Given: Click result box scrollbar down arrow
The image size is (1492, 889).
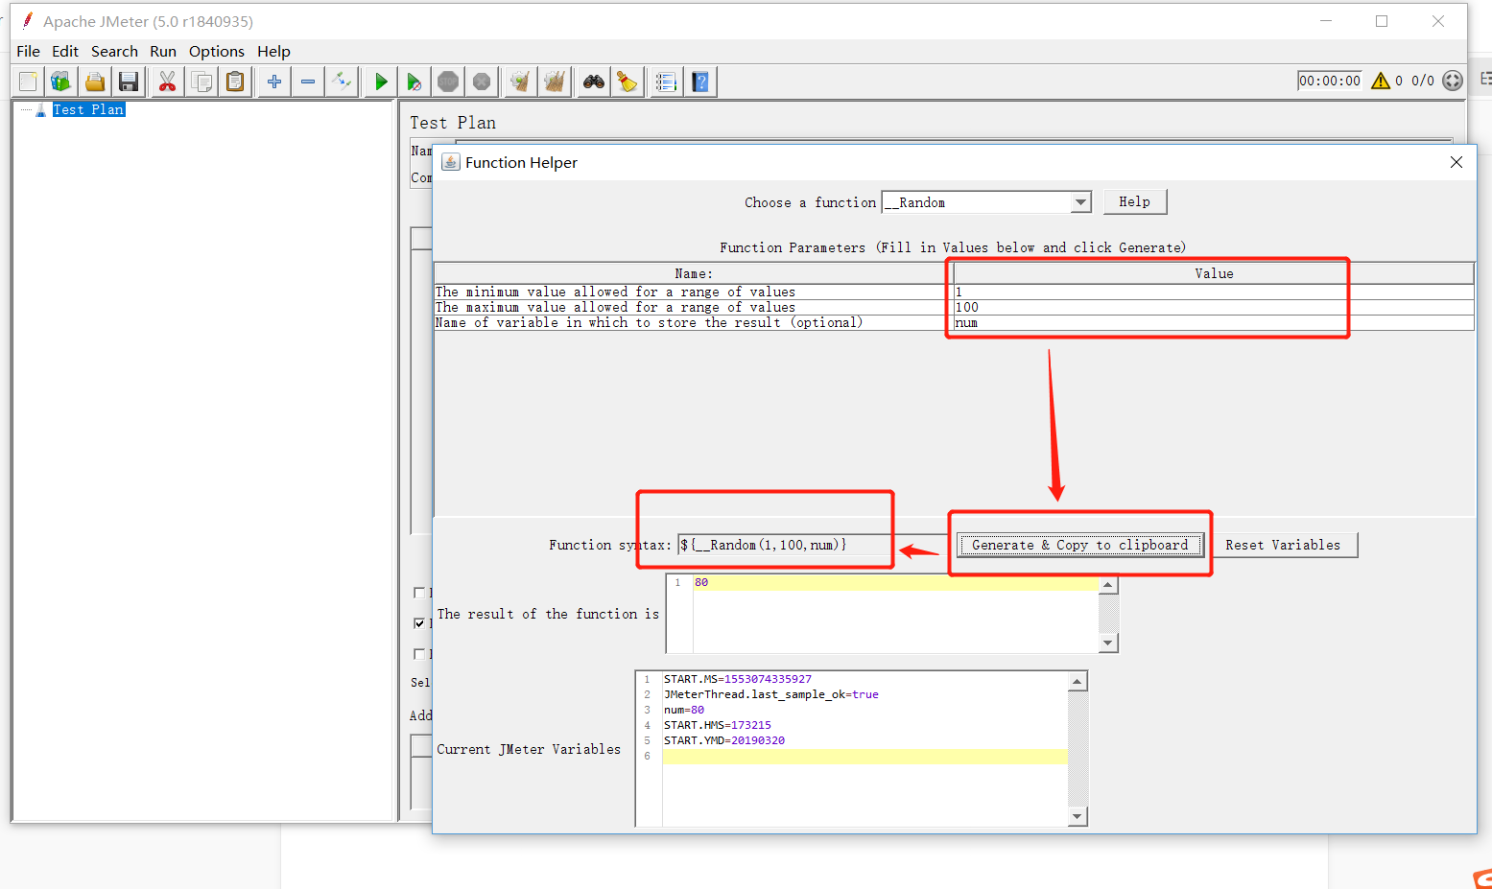Looking at the screenshot, I should (1108, 643).
